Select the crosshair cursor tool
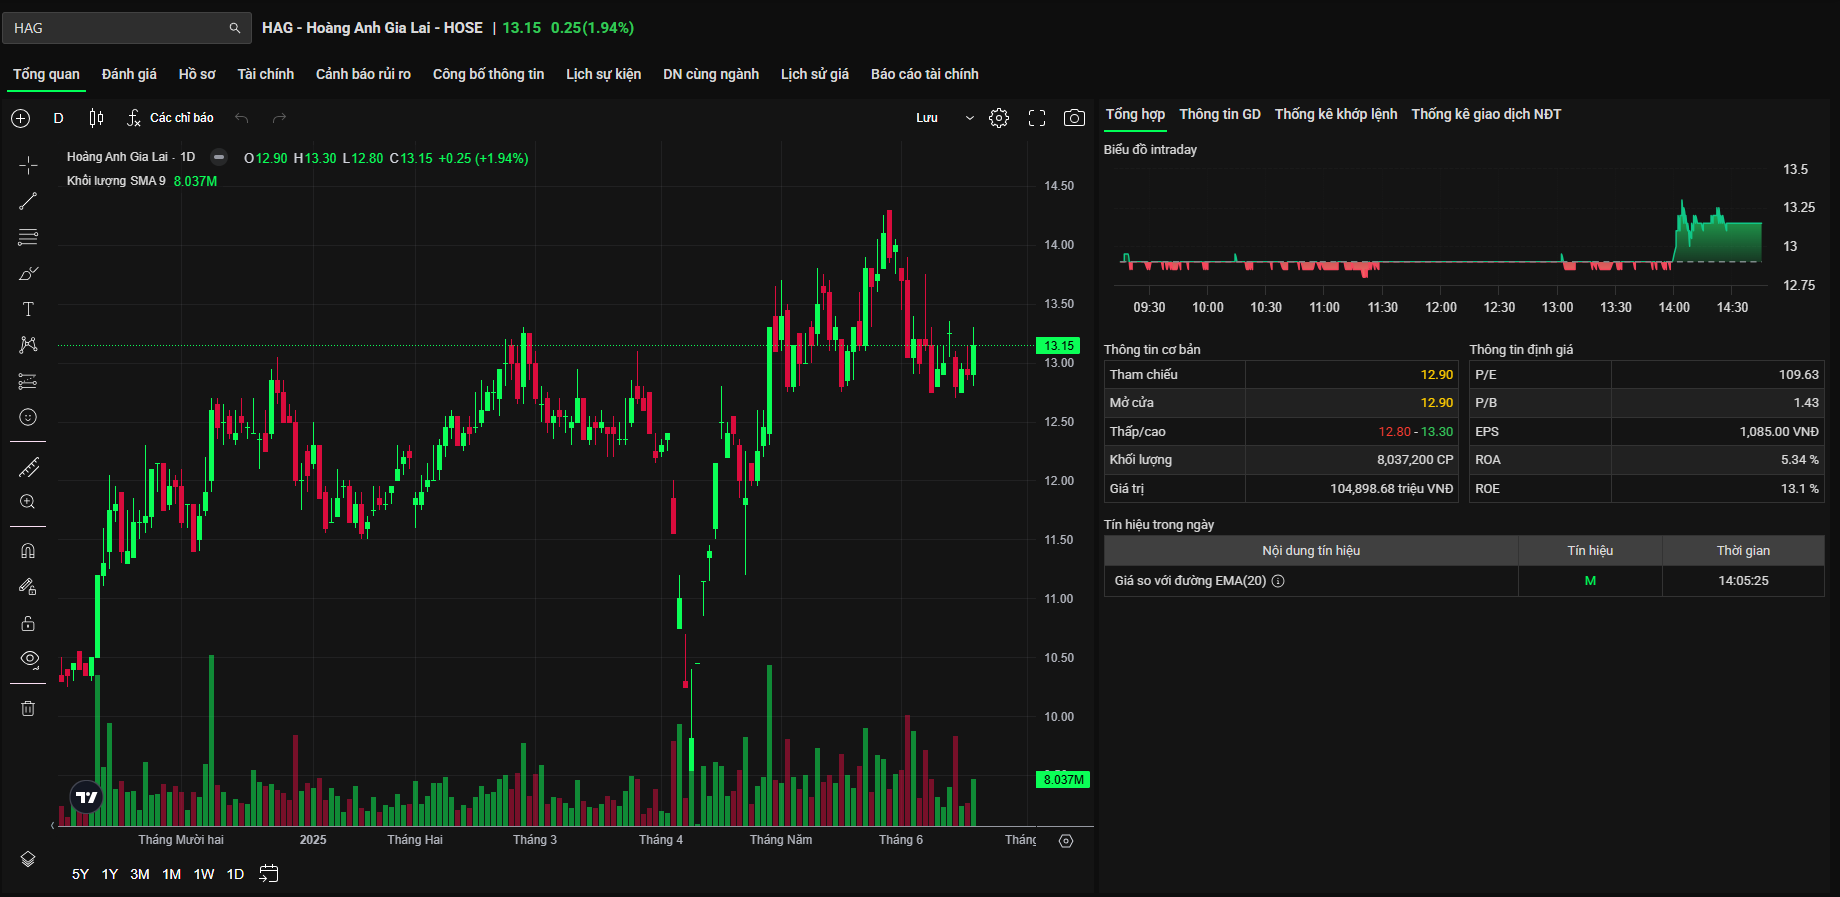The width and height of the screenshot is (1840, 897). click(28, 165)
